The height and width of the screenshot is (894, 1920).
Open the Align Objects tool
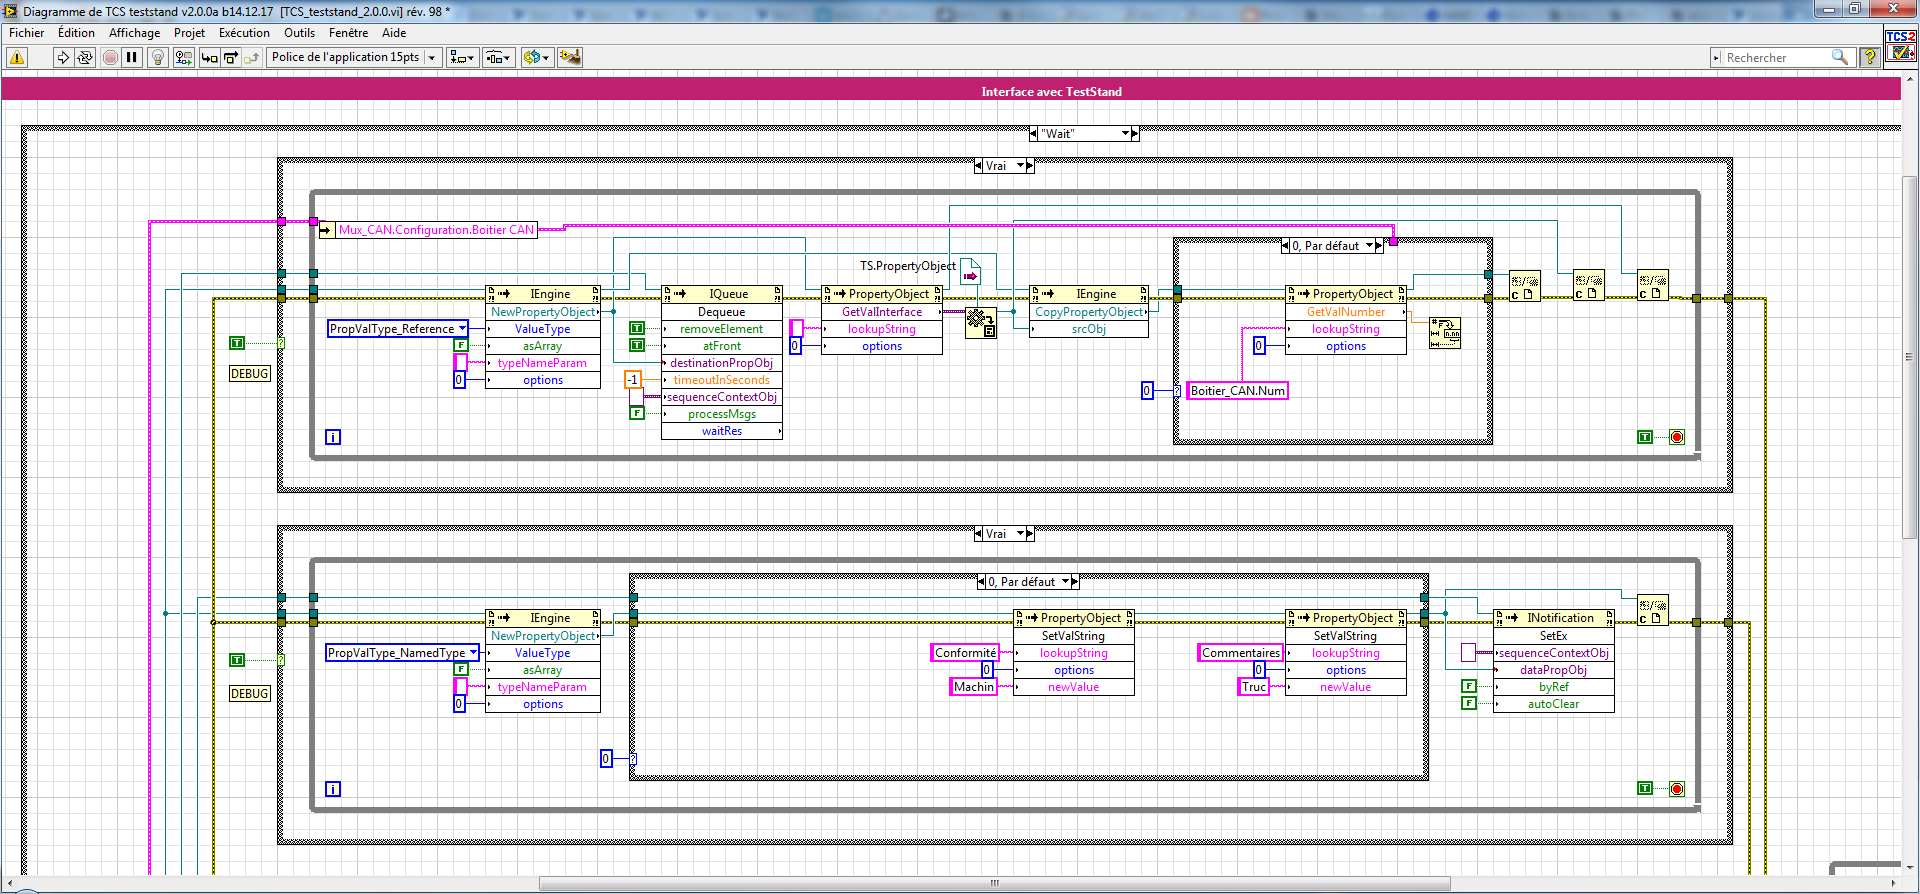pos(462,58)
